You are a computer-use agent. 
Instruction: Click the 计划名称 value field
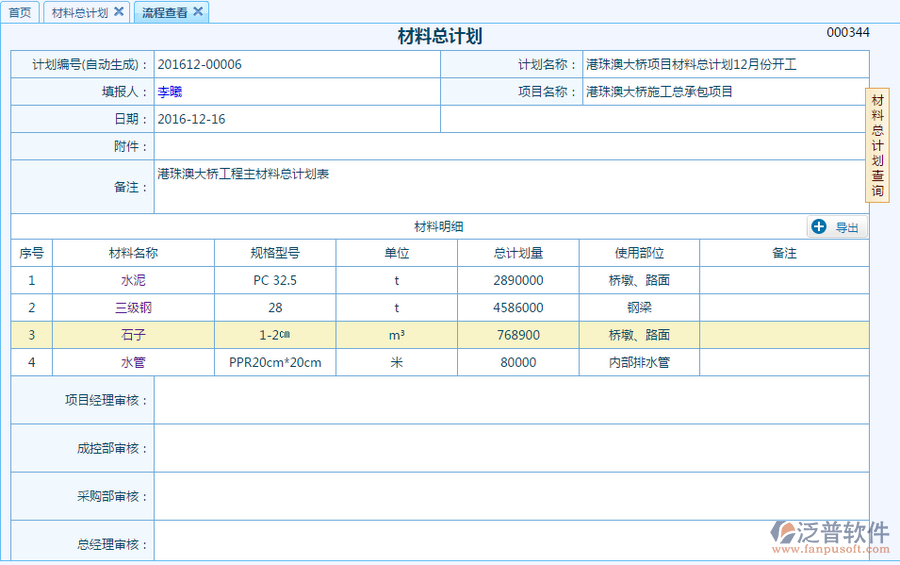(x=726, y=64)
